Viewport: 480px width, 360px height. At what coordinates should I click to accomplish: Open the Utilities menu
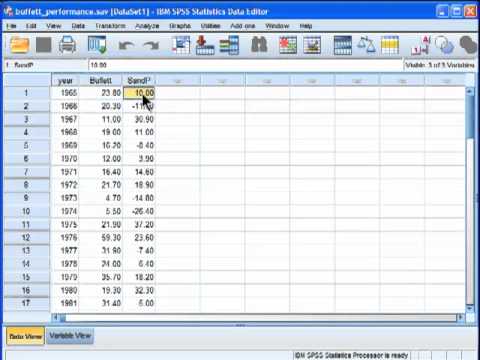click(211, 26)
